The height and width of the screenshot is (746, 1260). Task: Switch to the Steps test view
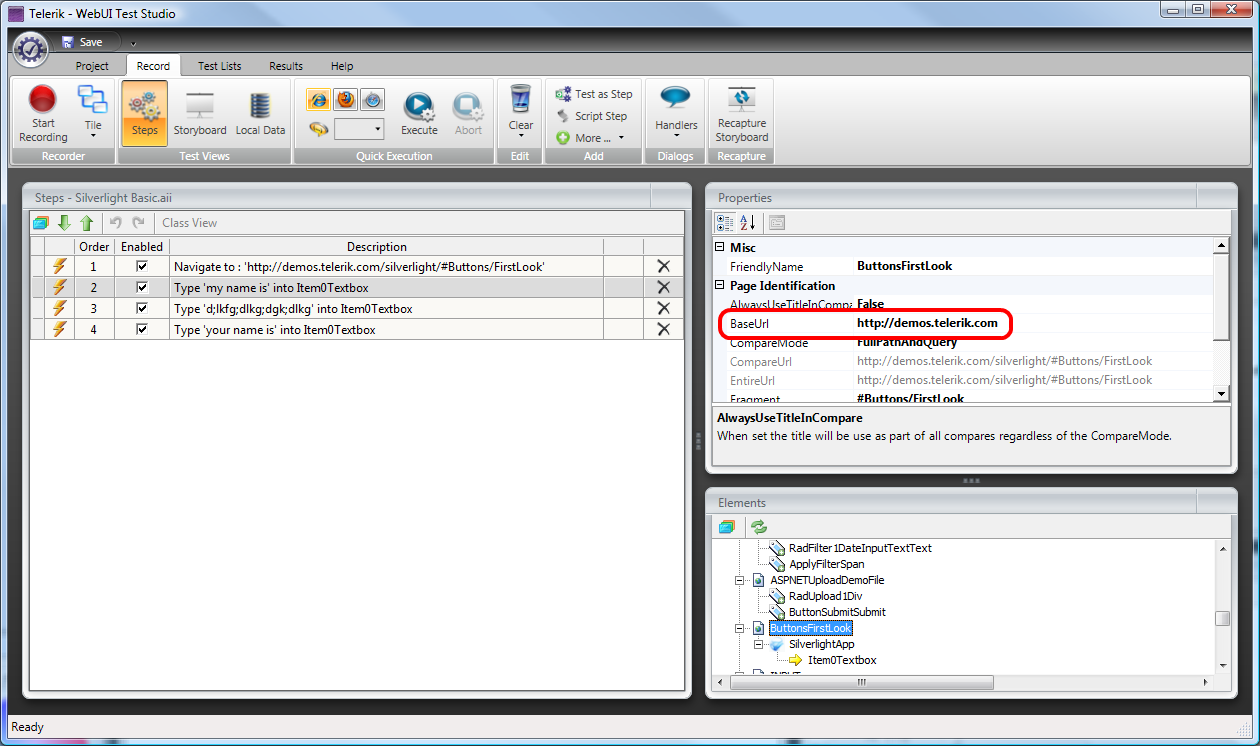tap(144, 114)
